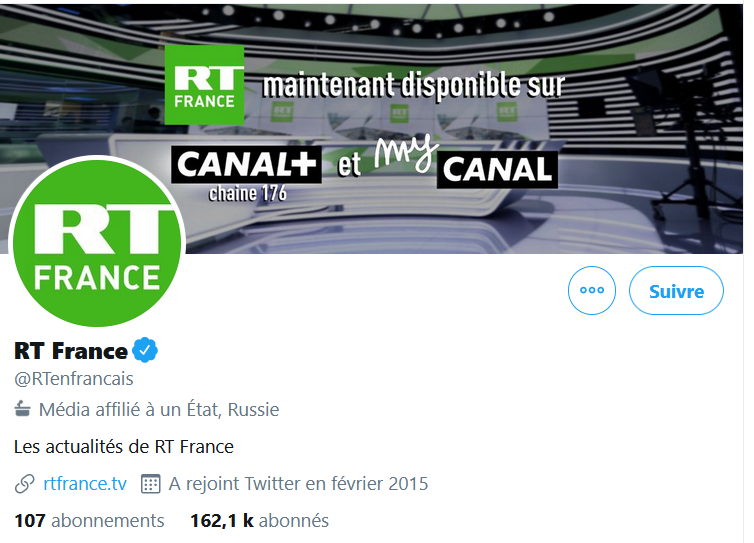Click the "chaine 176" text in banner

coord(246,191)
